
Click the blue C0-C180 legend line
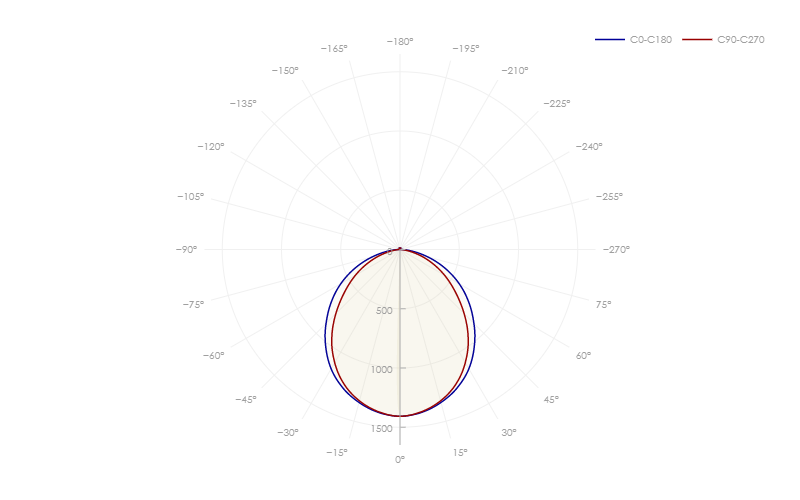tap(610, 40)
